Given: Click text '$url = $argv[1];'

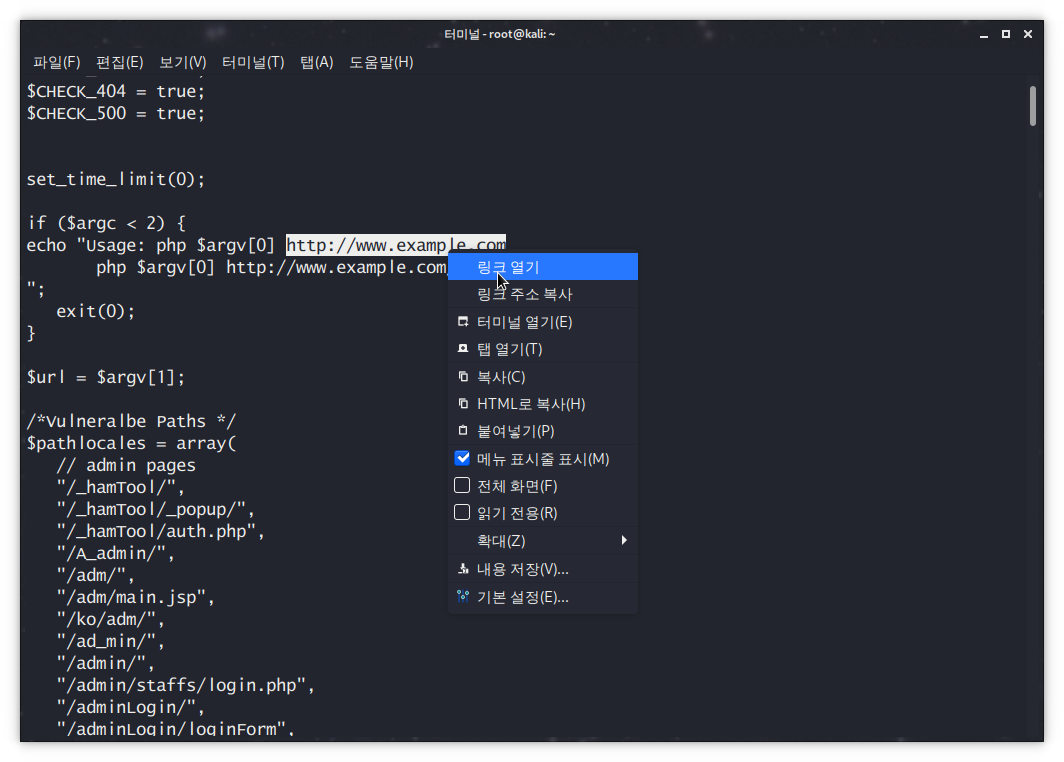Looking at the screenshot, I should pyautogui.click(x=105, y=377).
